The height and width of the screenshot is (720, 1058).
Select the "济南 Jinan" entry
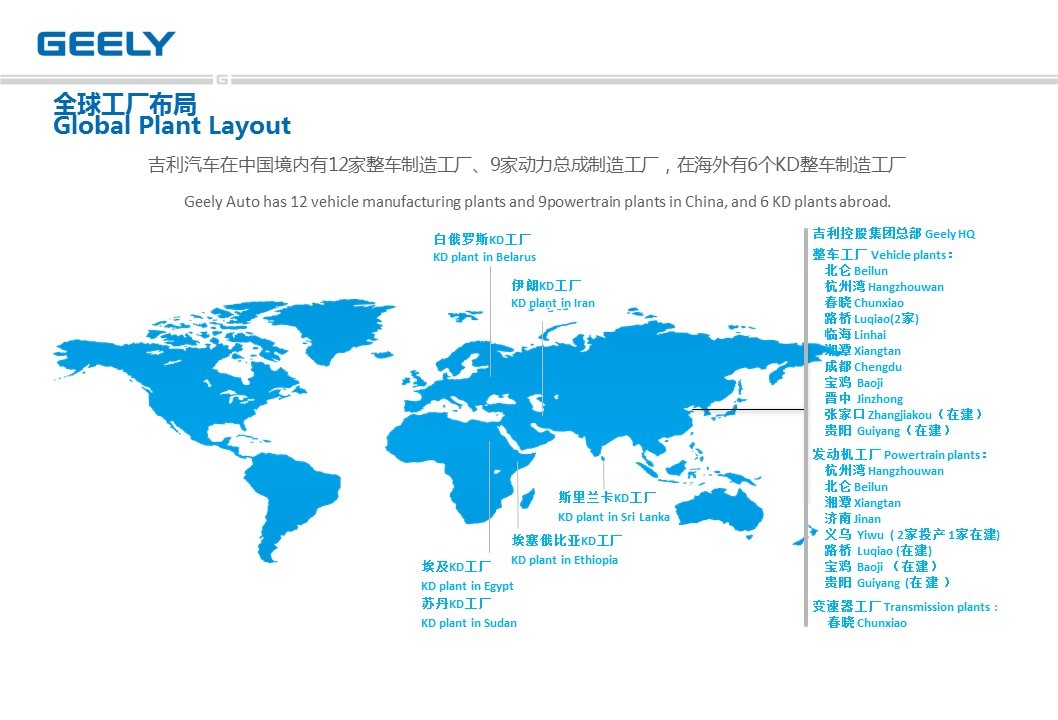(x=853, y=519)
